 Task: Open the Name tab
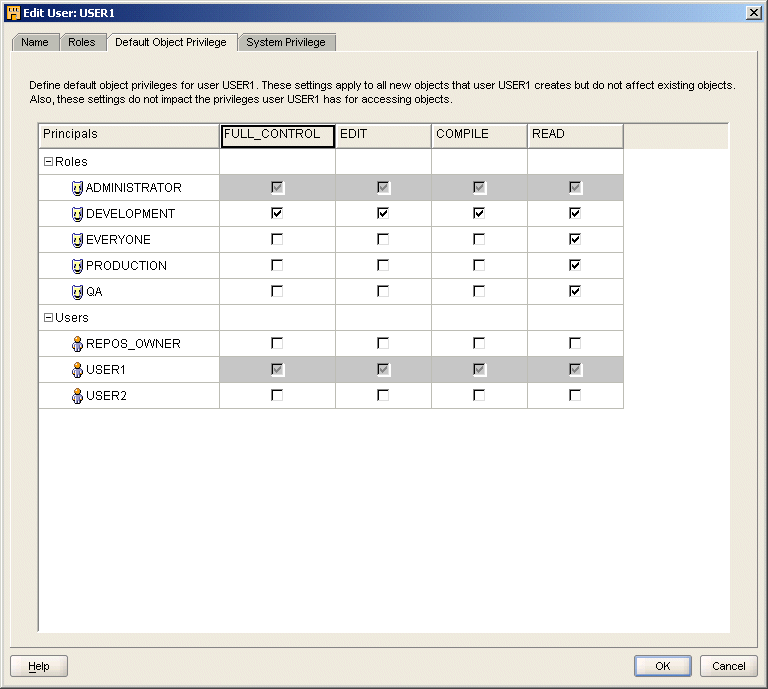35,43
